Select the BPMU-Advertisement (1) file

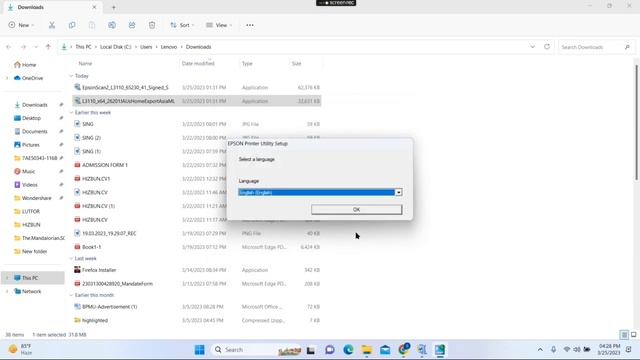pyautogui.click(x=197, y=307)
